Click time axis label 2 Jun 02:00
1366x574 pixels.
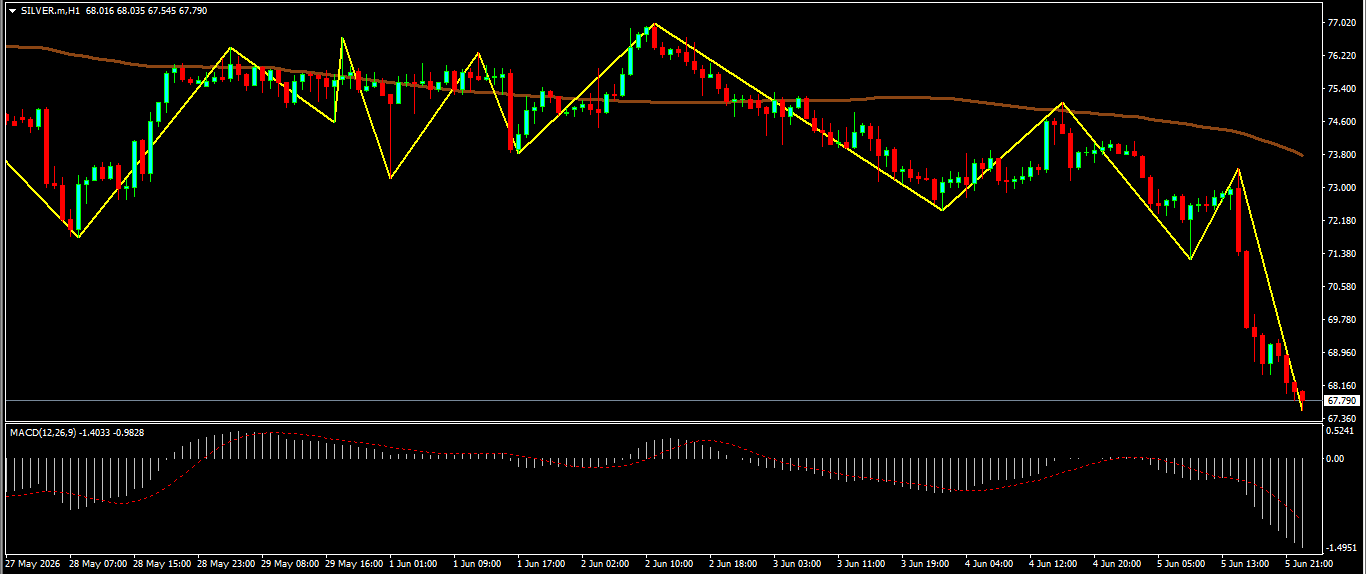point(605,564)
